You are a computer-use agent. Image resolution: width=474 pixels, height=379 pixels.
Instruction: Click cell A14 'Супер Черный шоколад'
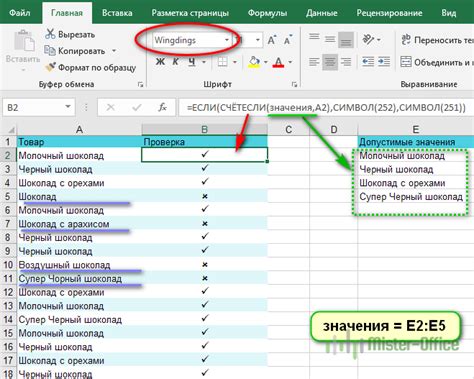coord(79,319)
